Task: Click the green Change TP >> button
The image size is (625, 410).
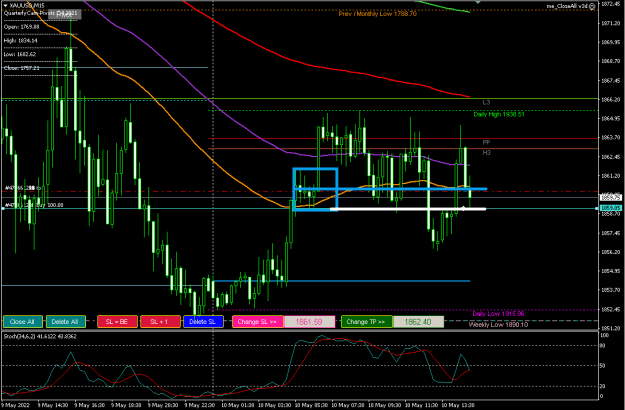Action: click(x=367, y=322)
